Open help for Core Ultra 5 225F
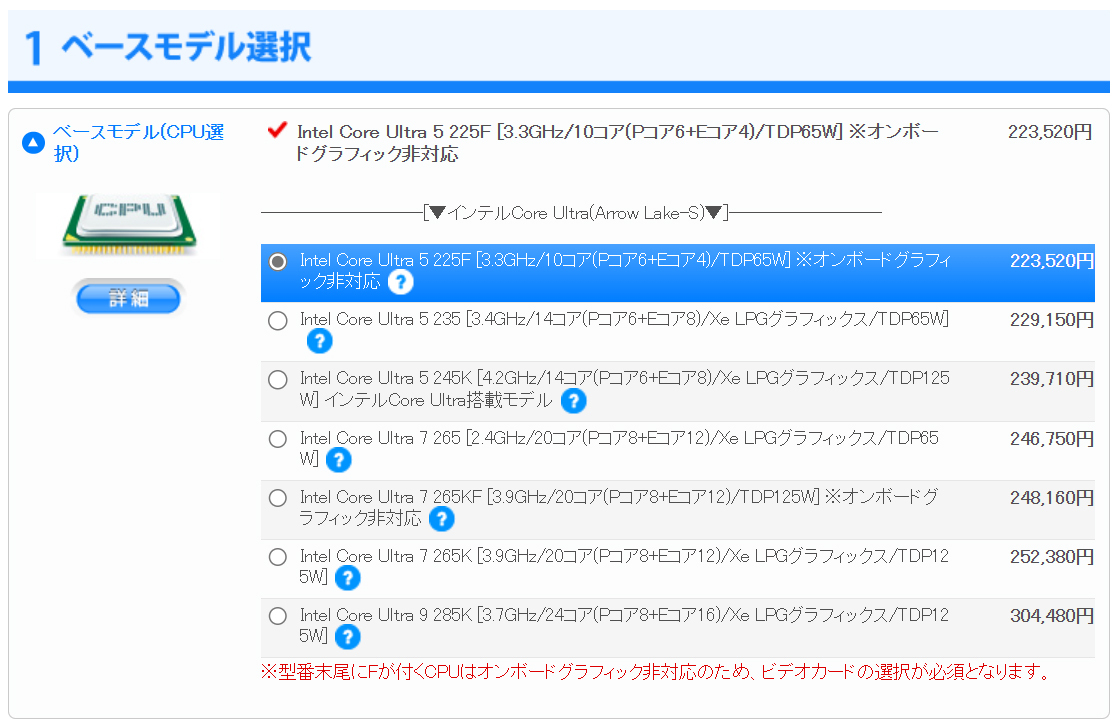Viewport: 1115px width, 726px height. tap(400, 282)
